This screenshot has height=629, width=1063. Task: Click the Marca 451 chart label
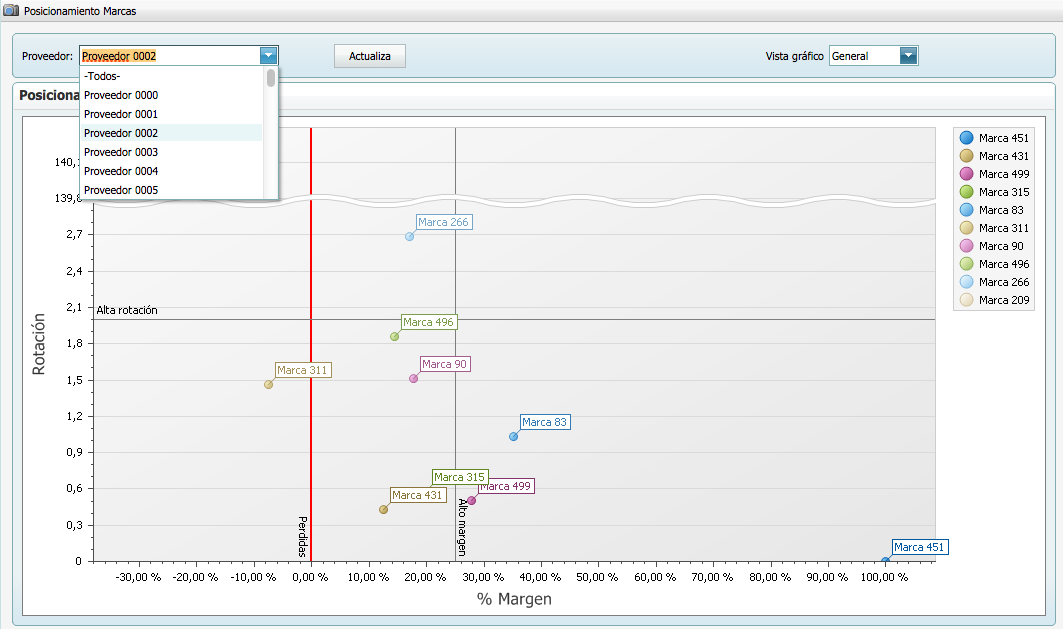(918, 547)
